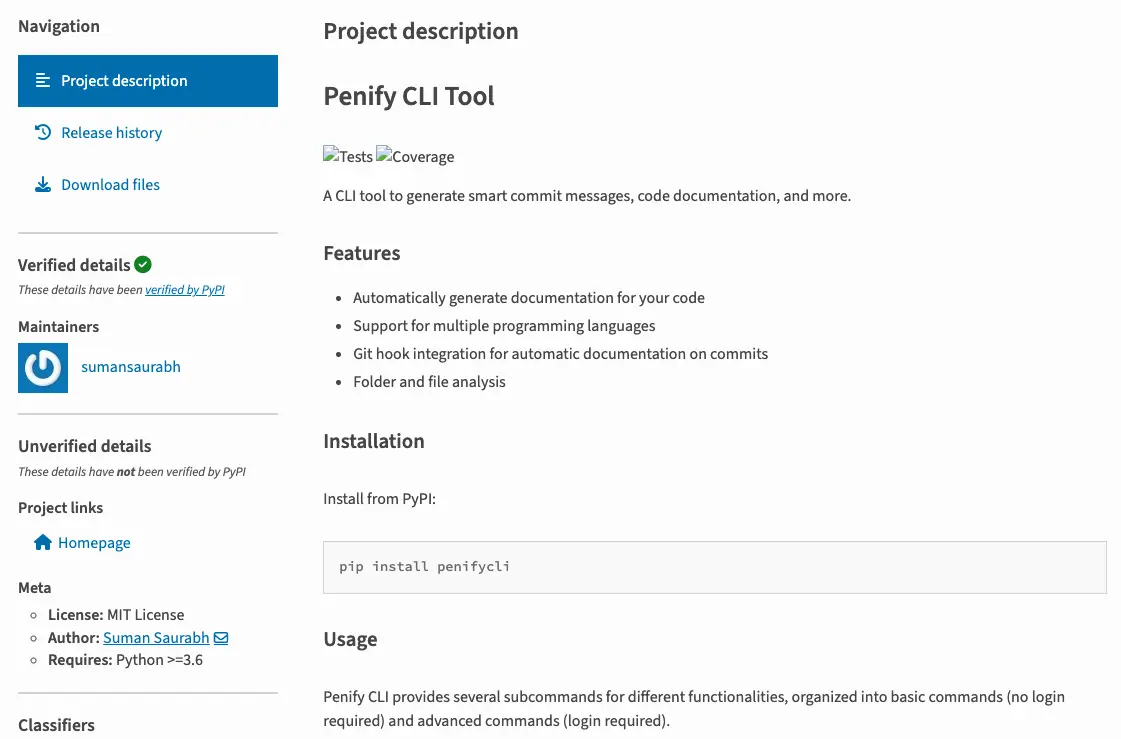The image size is (1121, 739).
Task: Follow the "verified by PyPI" link
Action: coord(184,289)
